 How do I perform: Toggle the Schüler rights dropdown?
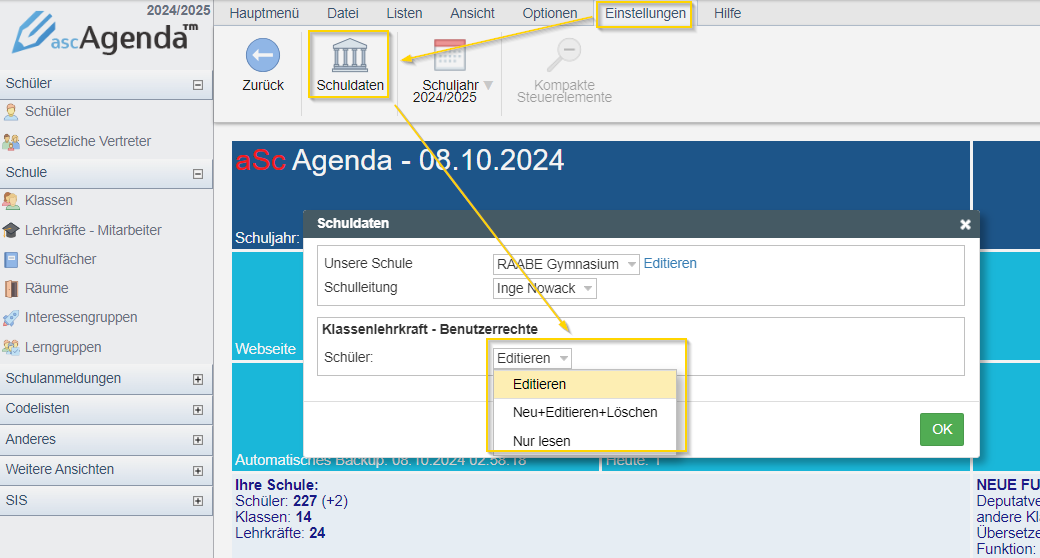click(532, 358)
